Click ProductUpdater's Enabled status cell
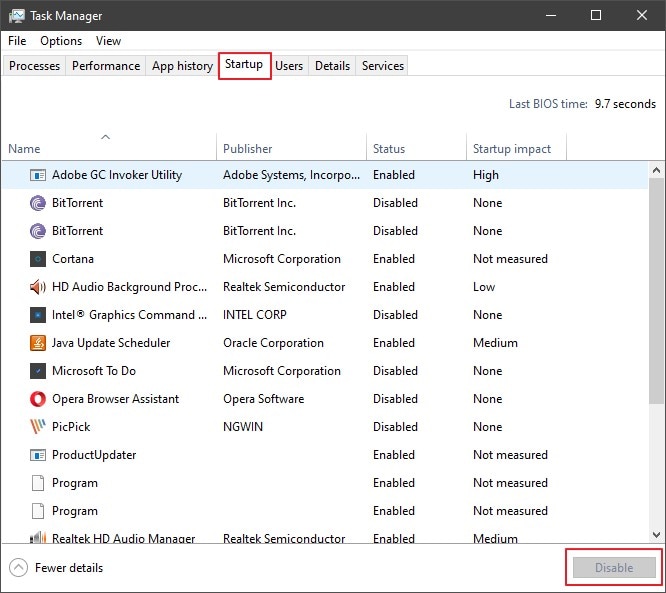The image size is (666, 593). click(394, 455)
